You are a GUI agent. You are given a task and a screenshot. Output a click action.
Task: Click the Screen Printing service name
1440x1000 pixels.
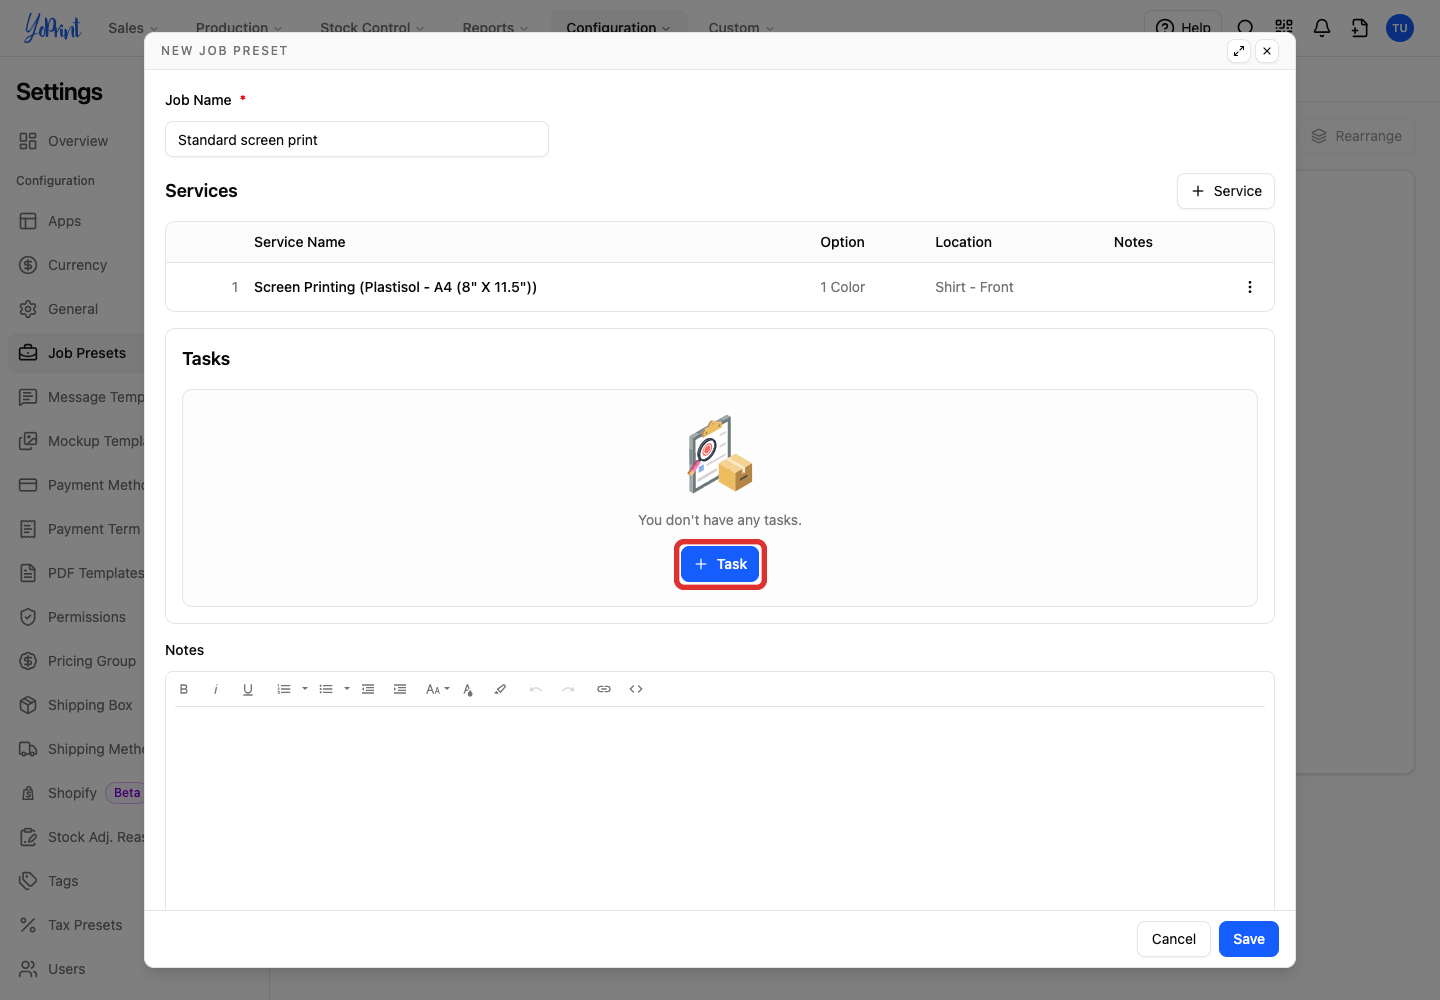(395, 287)
